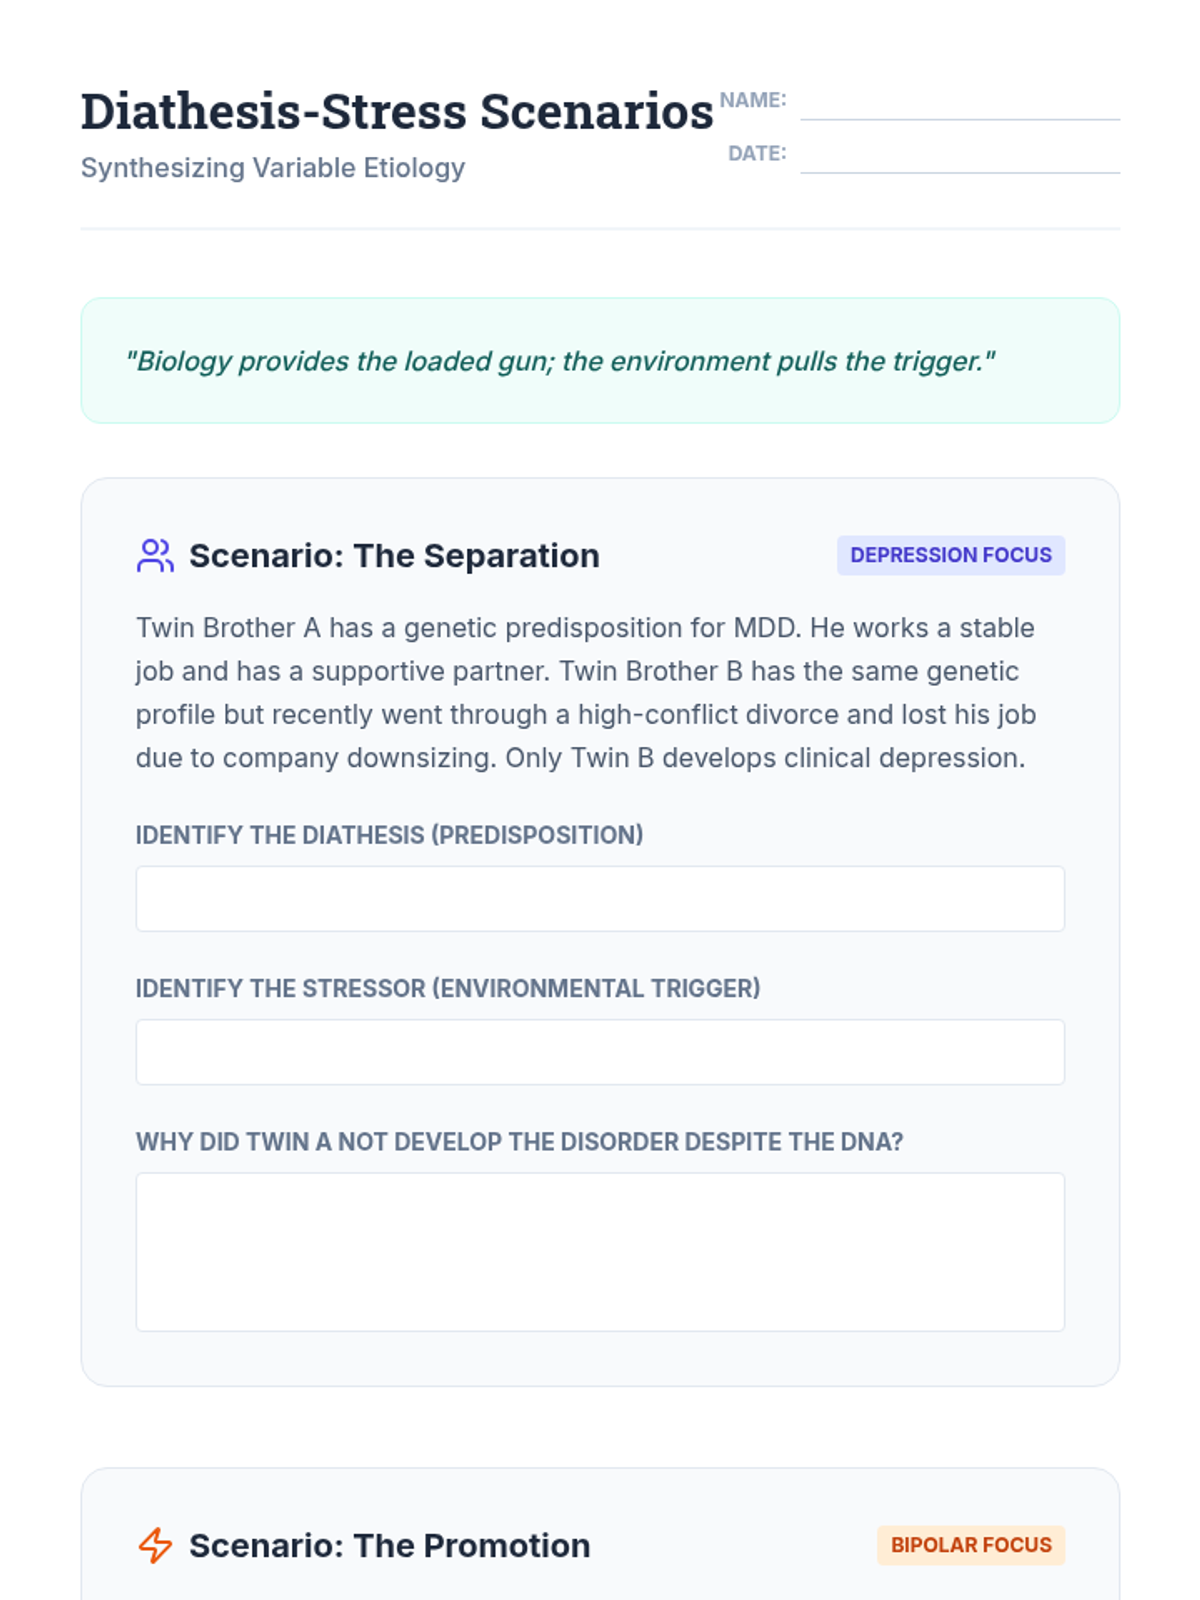Image resolution: width=1200 pixels, height=1600 pixels.
Task: Click the loaded gun quote banner
Action: coord(600,361)
